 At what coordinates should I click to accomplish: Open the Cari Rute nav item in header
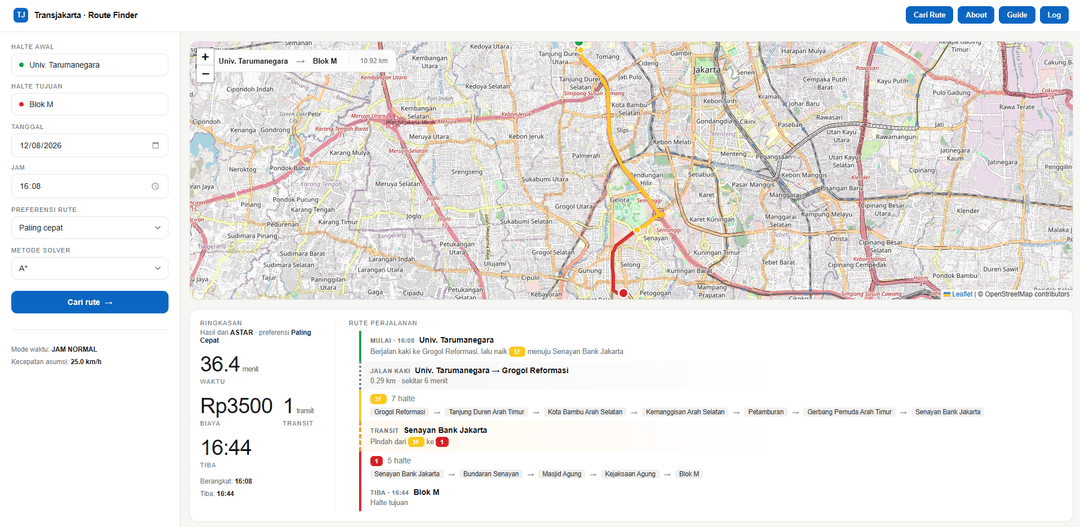coord(929,14)
